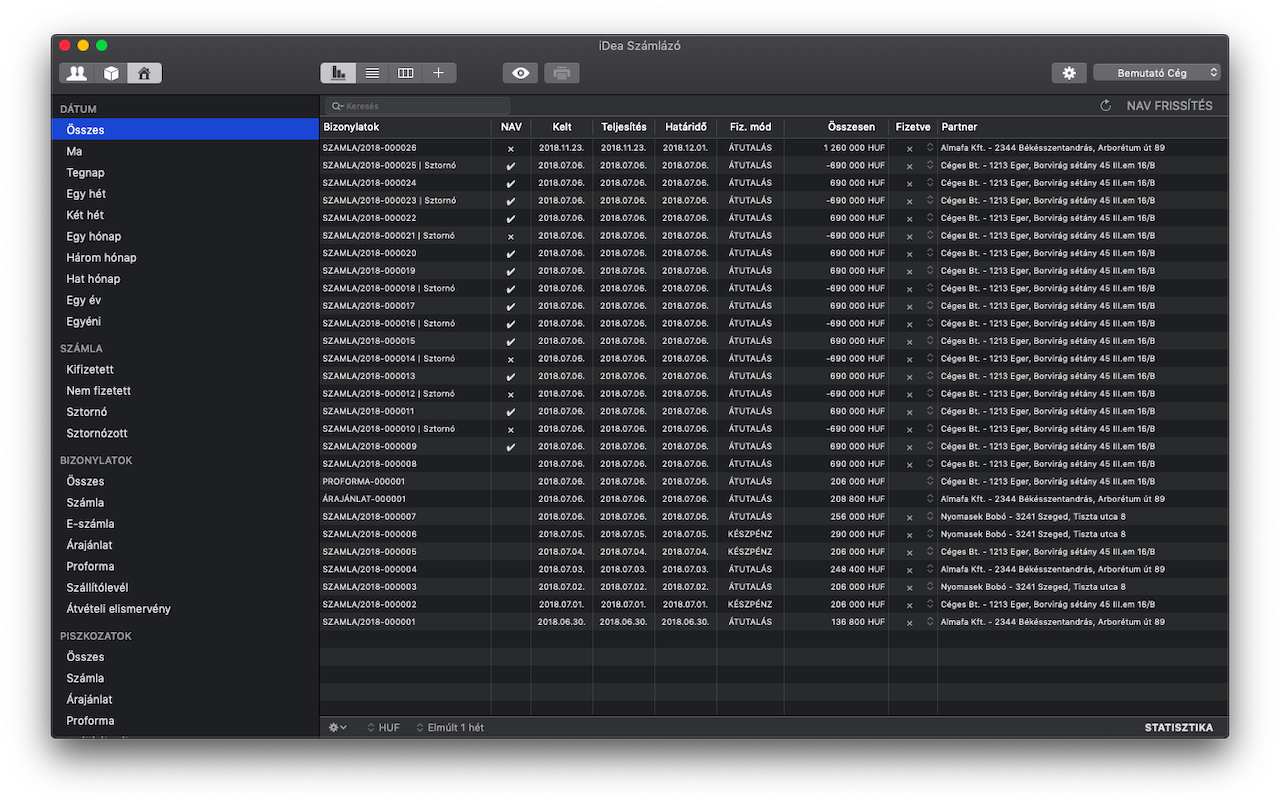Select Átvételi elismervény in sidebar

coord(185,609)
